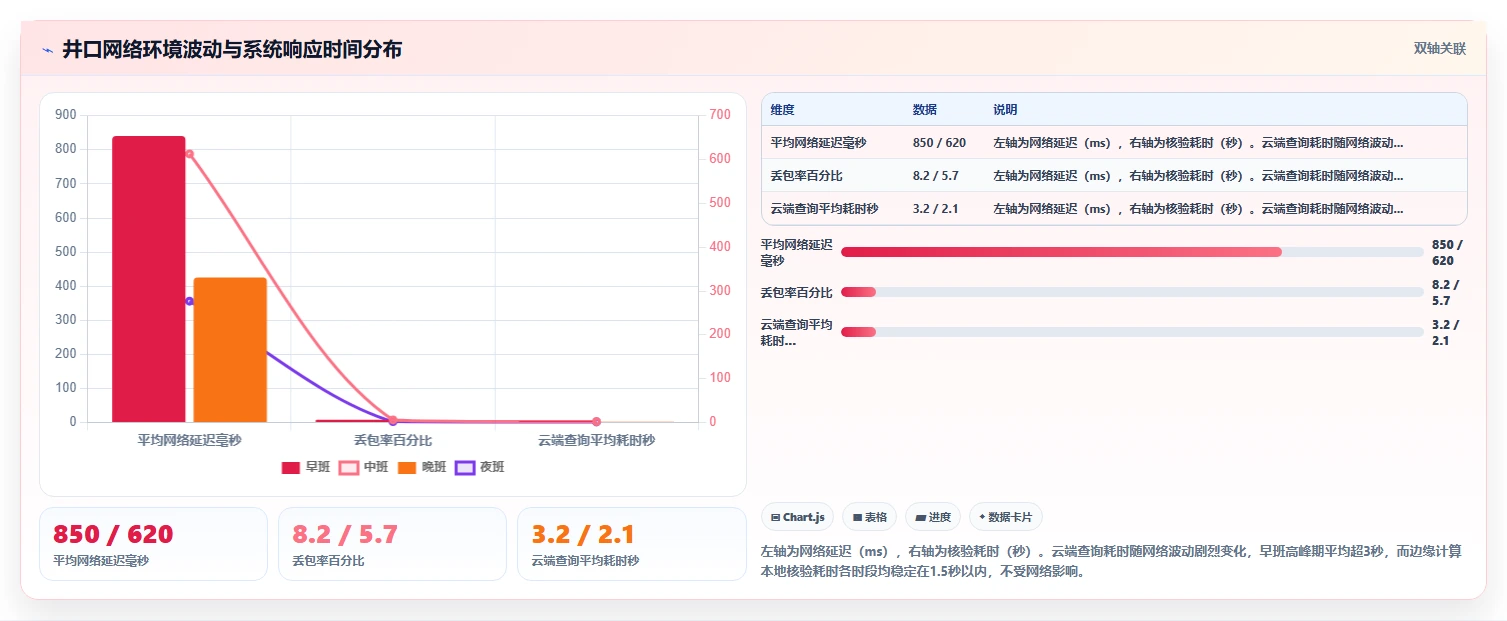Click the 数据 table column header
Screen dimensions: 1507x621
click(925, 109)
